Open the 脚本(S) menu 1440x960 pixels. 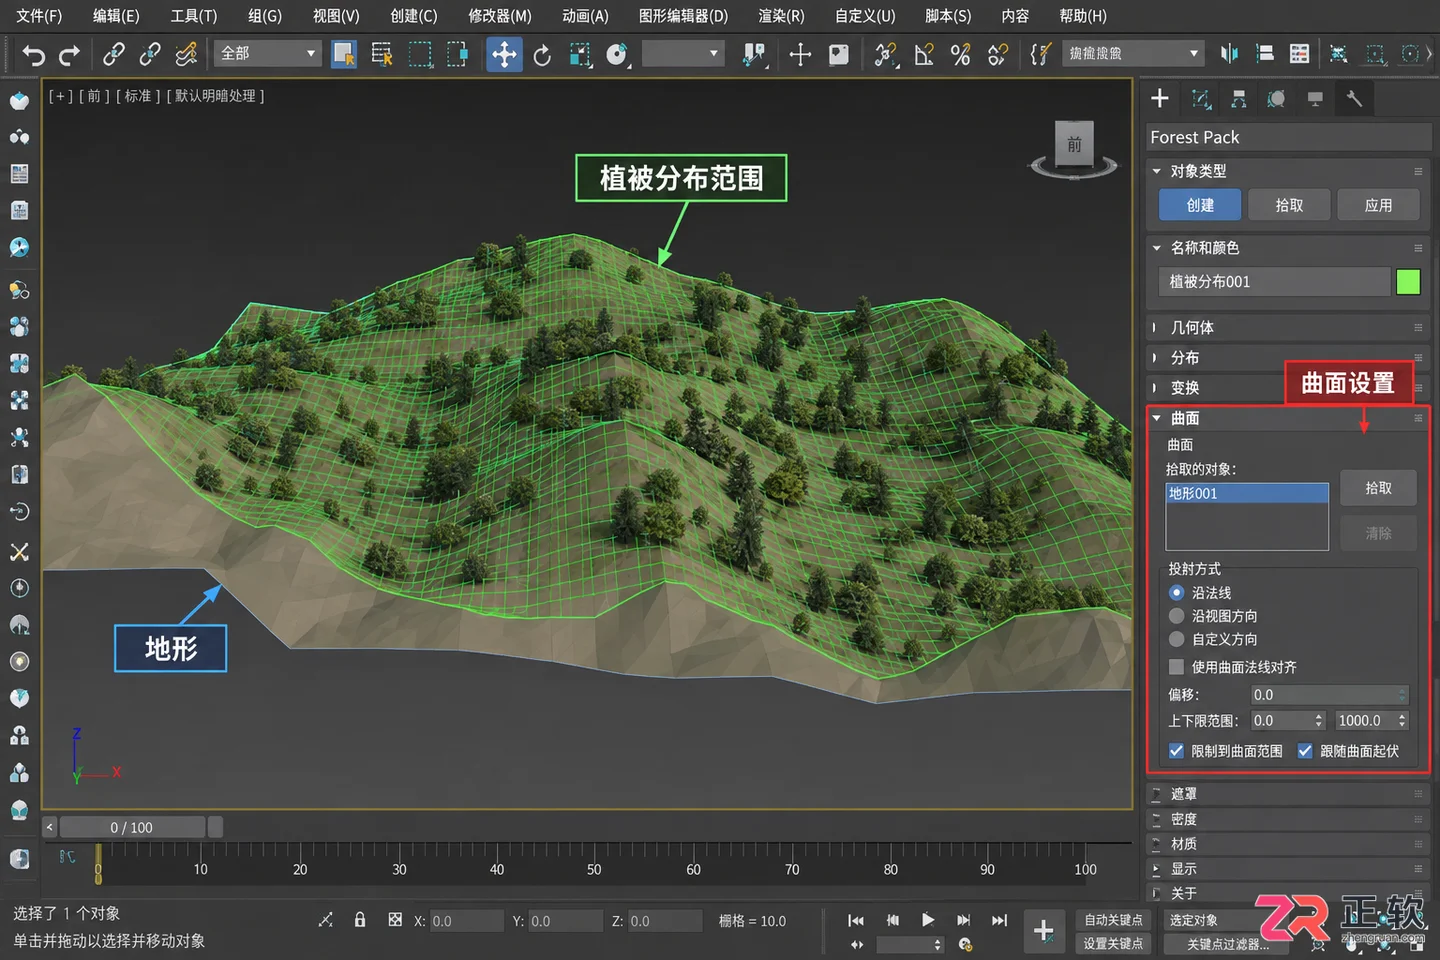[x=948, y=16]
